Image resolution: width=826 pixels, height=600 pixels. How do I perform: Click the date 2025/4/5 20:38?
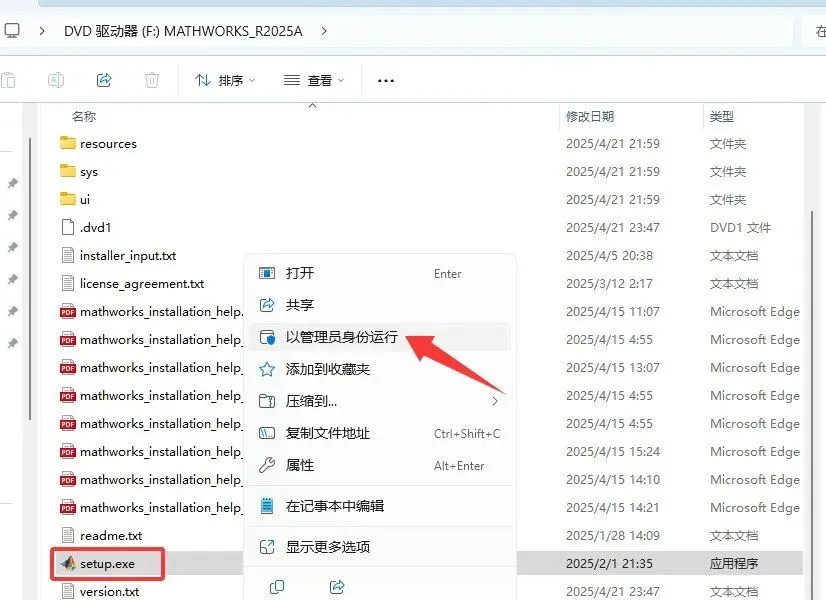pos(609,255)
